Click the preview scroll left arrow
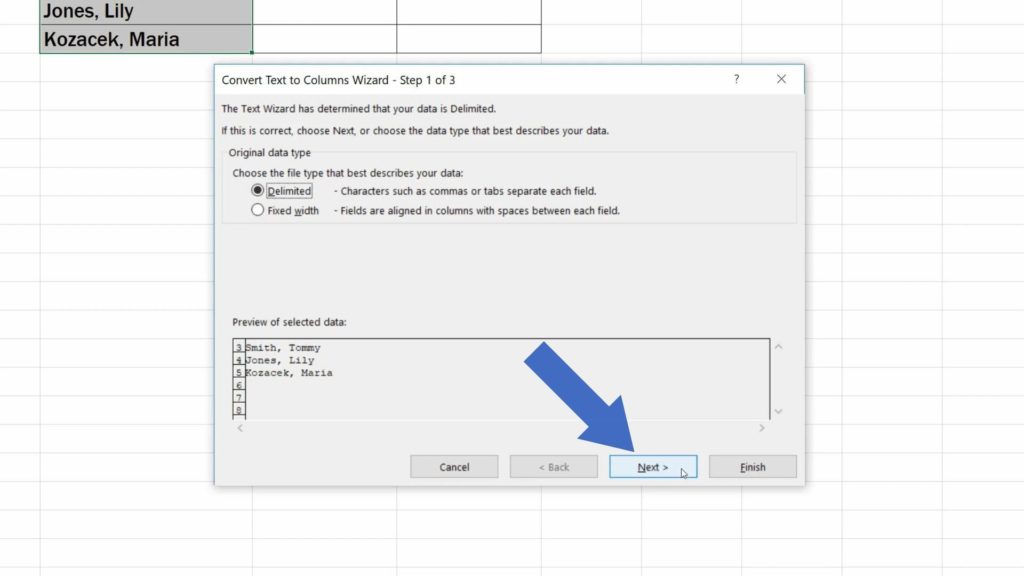This screenshot has height=576, width=1024. pyautogui.click(x=240, y=428)
